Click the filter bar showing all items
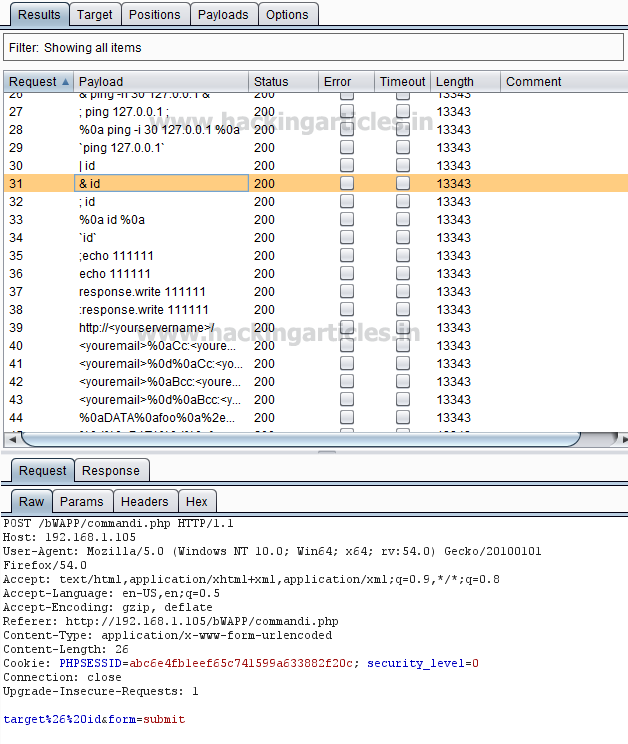628x744 pixels. tap(313, 47)
